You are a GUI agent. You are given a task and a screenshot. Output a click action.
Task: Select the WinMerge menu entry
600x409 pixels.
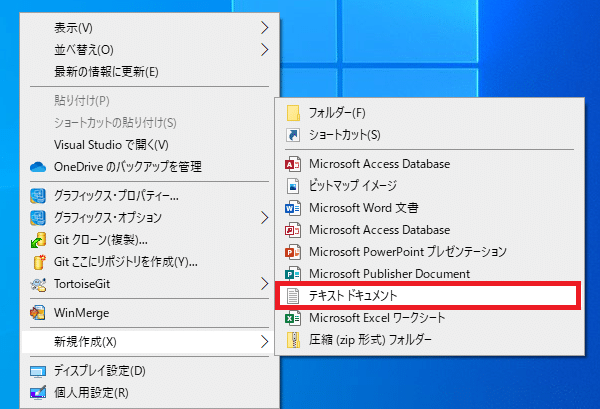coord(150,313)
